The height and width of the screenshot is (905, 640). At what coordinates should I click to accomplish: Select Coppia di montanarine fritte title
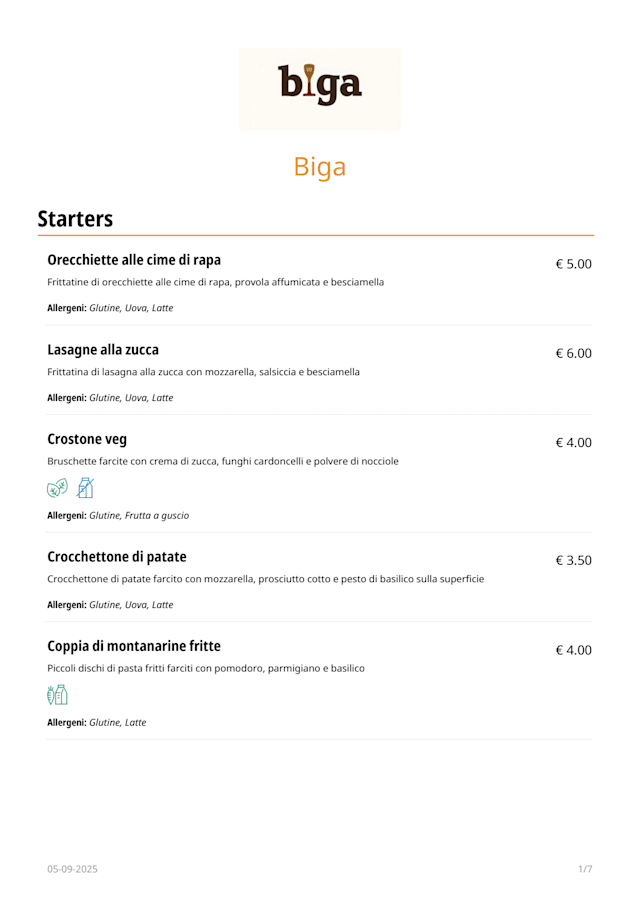(134, 646)
